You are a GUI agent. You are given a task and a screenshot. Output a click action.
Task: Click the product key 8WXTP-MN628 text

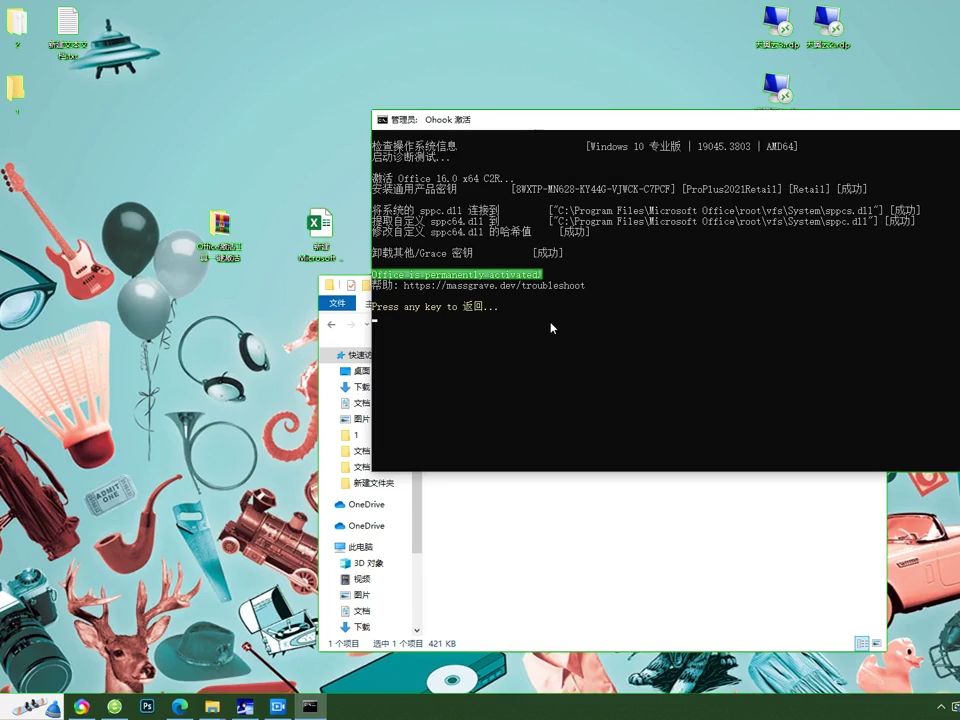click(593, 189)
